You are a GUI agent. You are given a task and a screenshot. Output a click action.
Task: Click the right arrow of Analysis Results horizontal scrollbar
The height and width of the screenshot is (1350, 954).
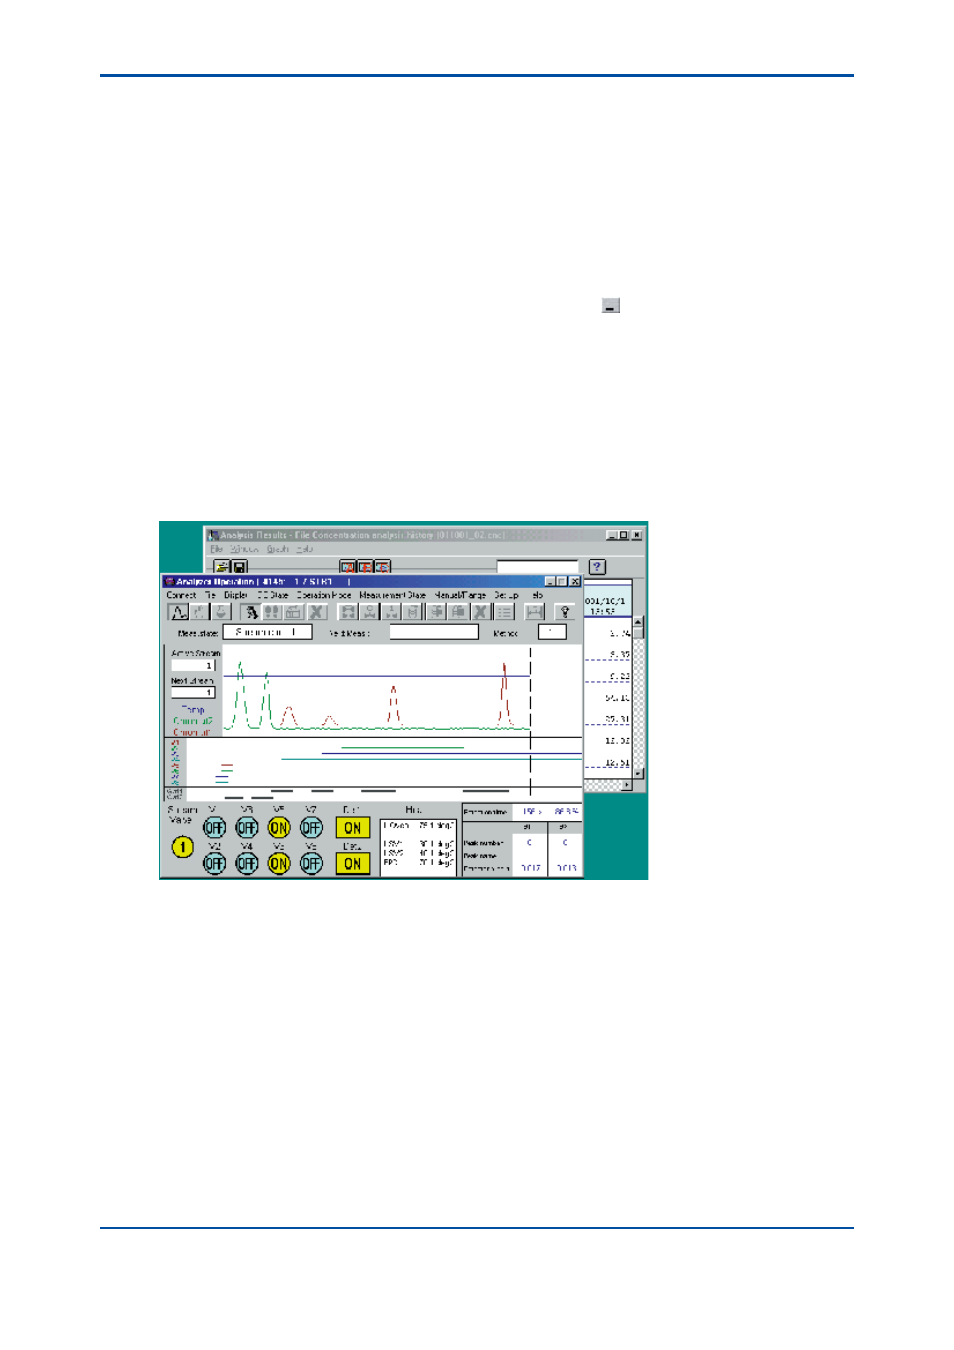627,785
